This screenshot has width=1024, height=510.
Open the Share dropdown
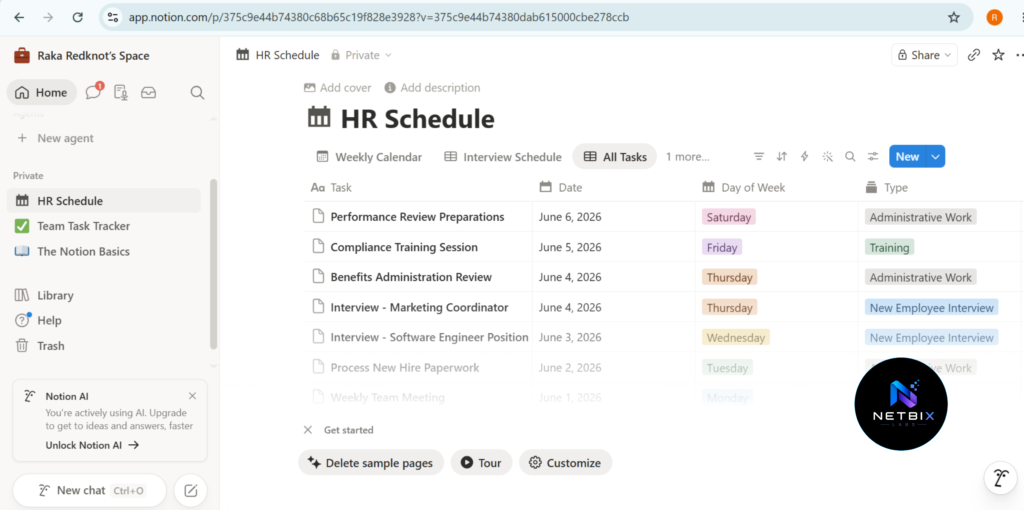(x=924, y=55)
